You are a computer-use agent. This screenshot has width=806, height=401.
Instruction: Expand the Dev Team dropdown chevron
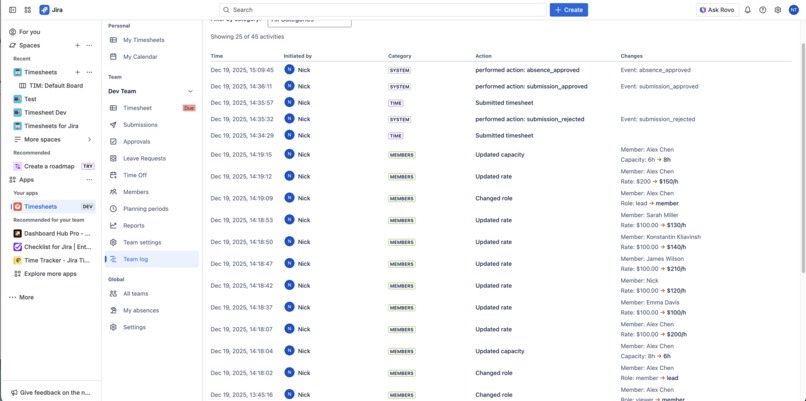click(x=190, y=91)
